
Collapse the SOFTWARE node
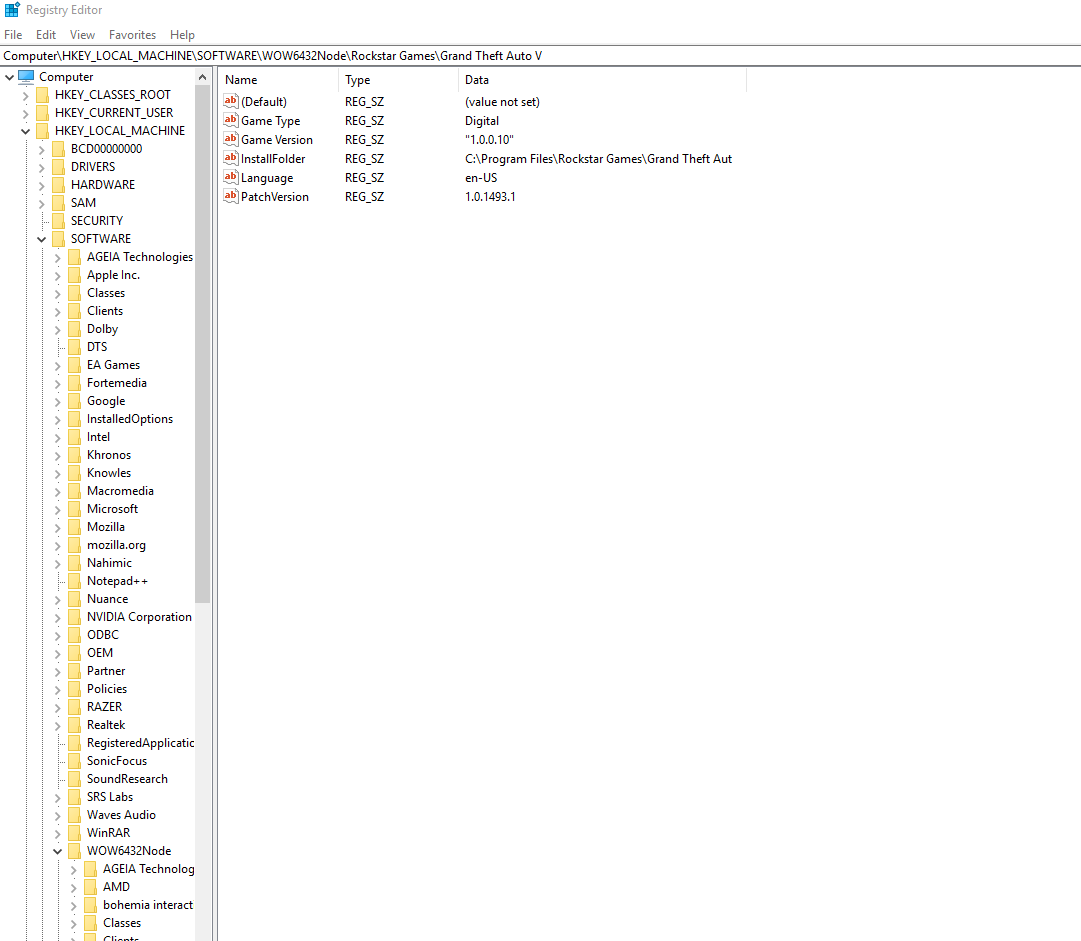point(41,239)
